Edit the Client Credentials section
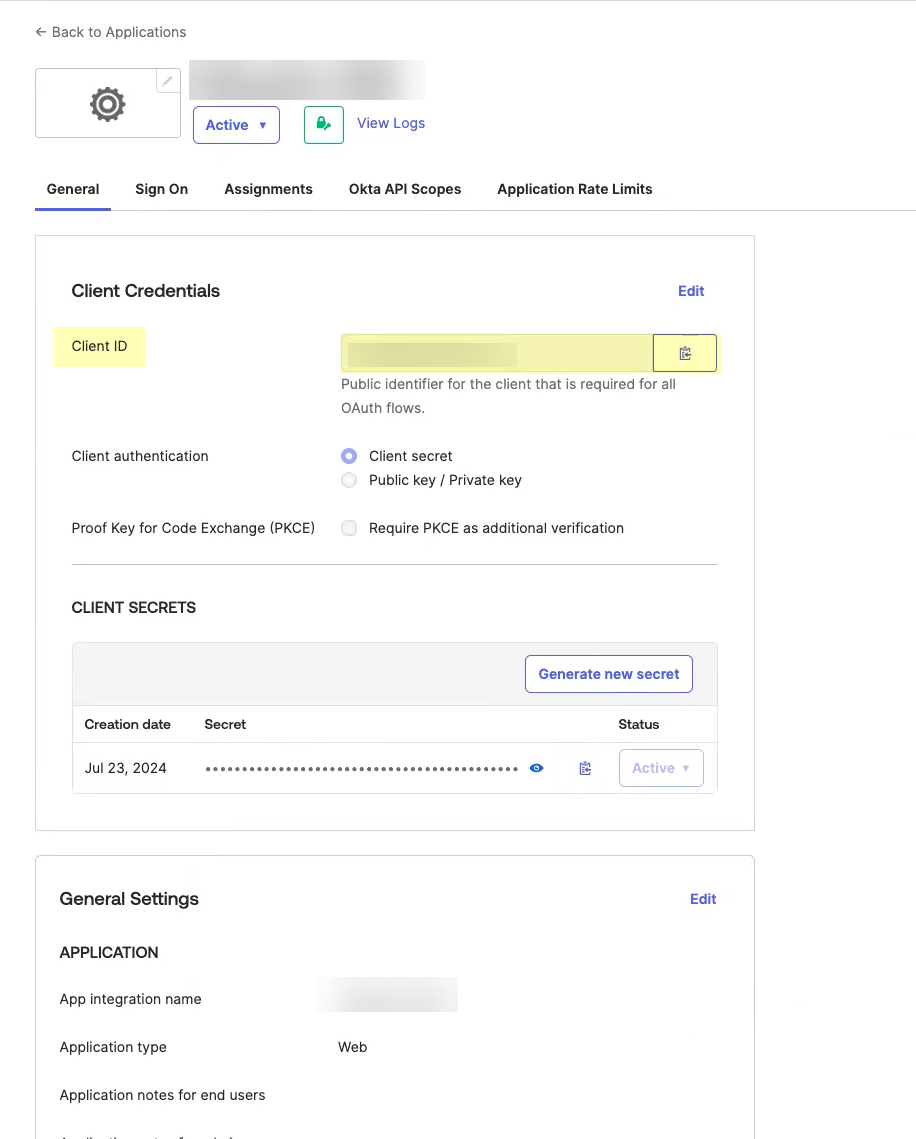 pos(691,291)
